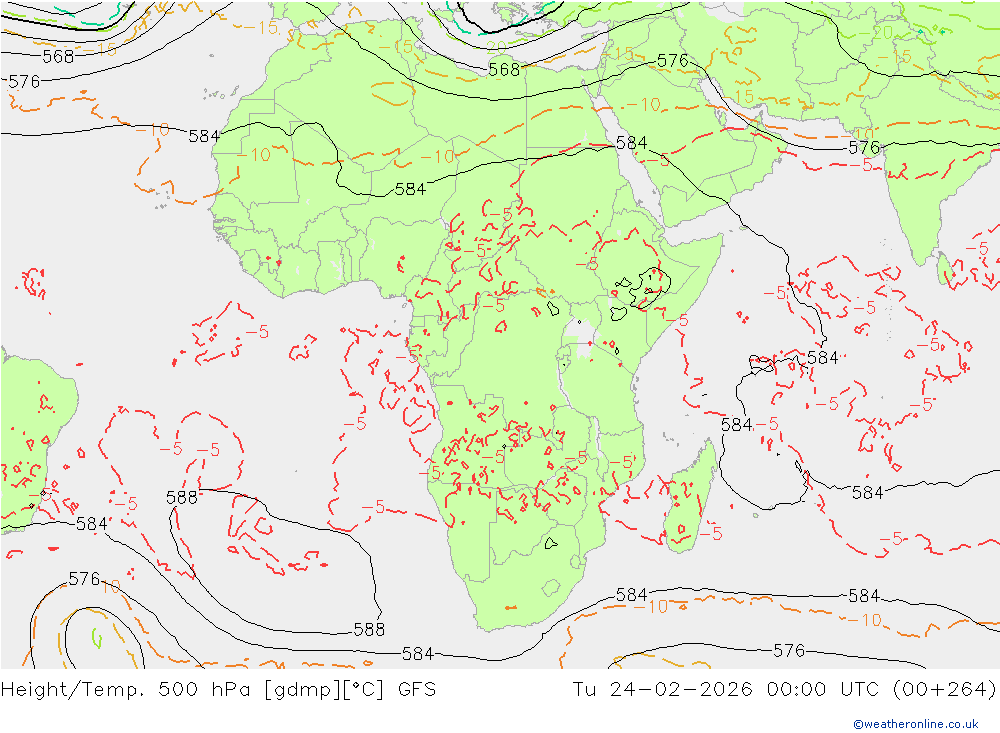The image size is (1000, 733).
Task: Click the 588 contour label near South America
Action: (x=182, y=497)
